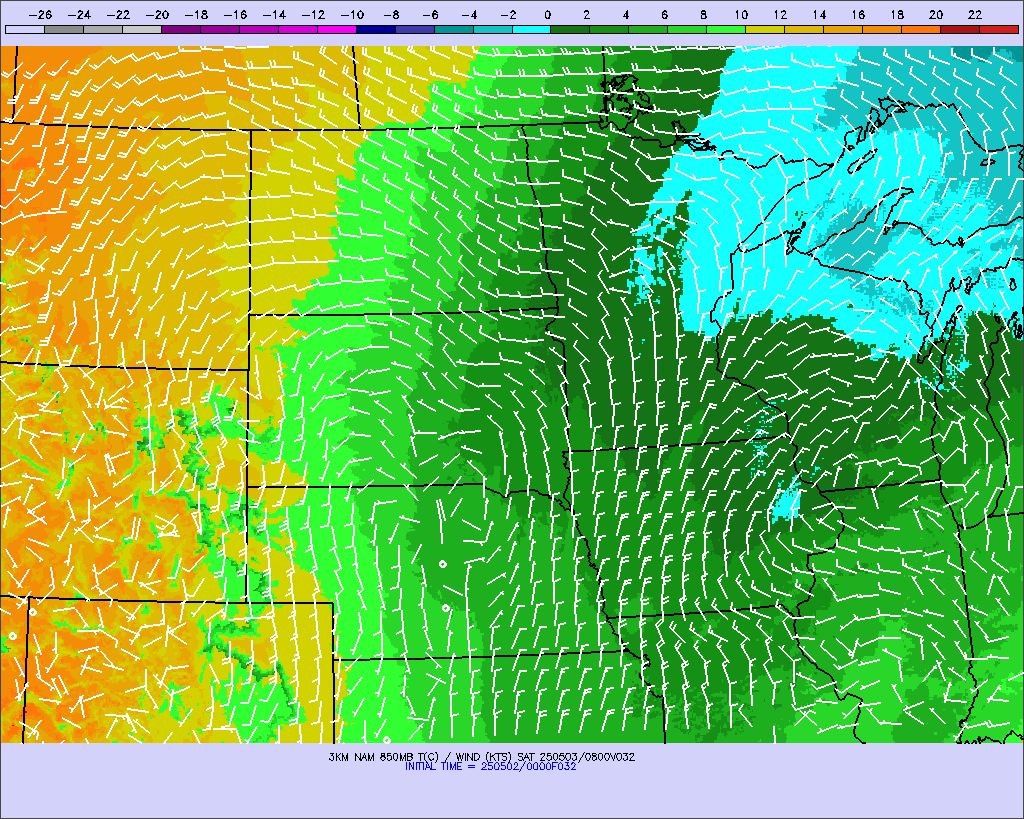The image size is (1024, 819).
Task: Click the magenta swatch between -16 and -14
Action: 259,29
